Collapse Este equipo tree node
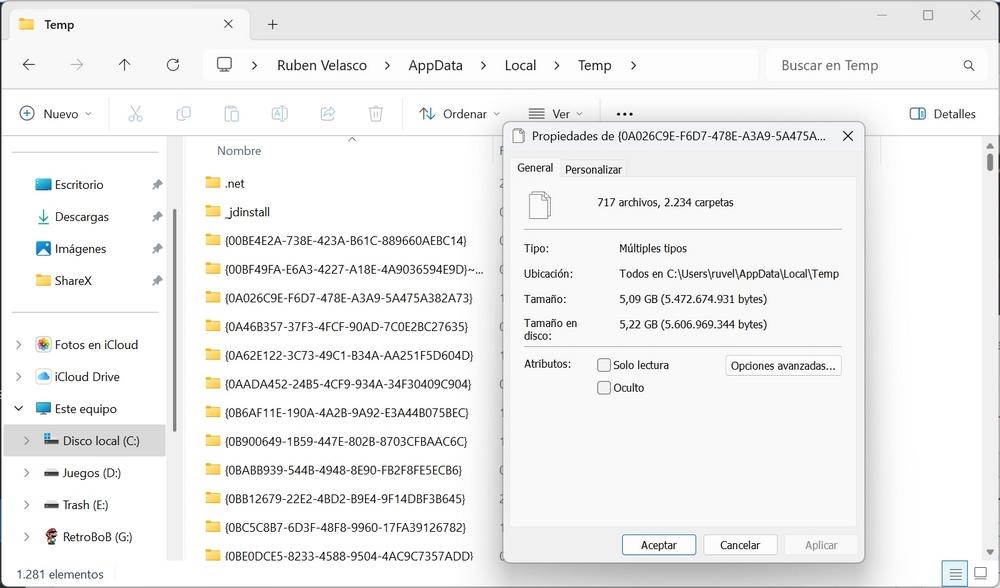This screenshot has width=1000, height=588. pyautogui.click(x=18, y=409)
